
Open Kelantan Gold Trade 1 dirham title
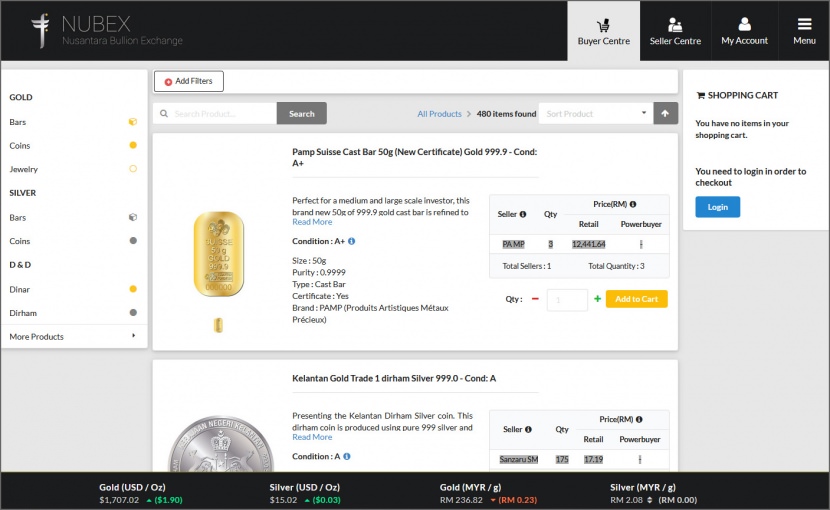click(x=394, y=378)
